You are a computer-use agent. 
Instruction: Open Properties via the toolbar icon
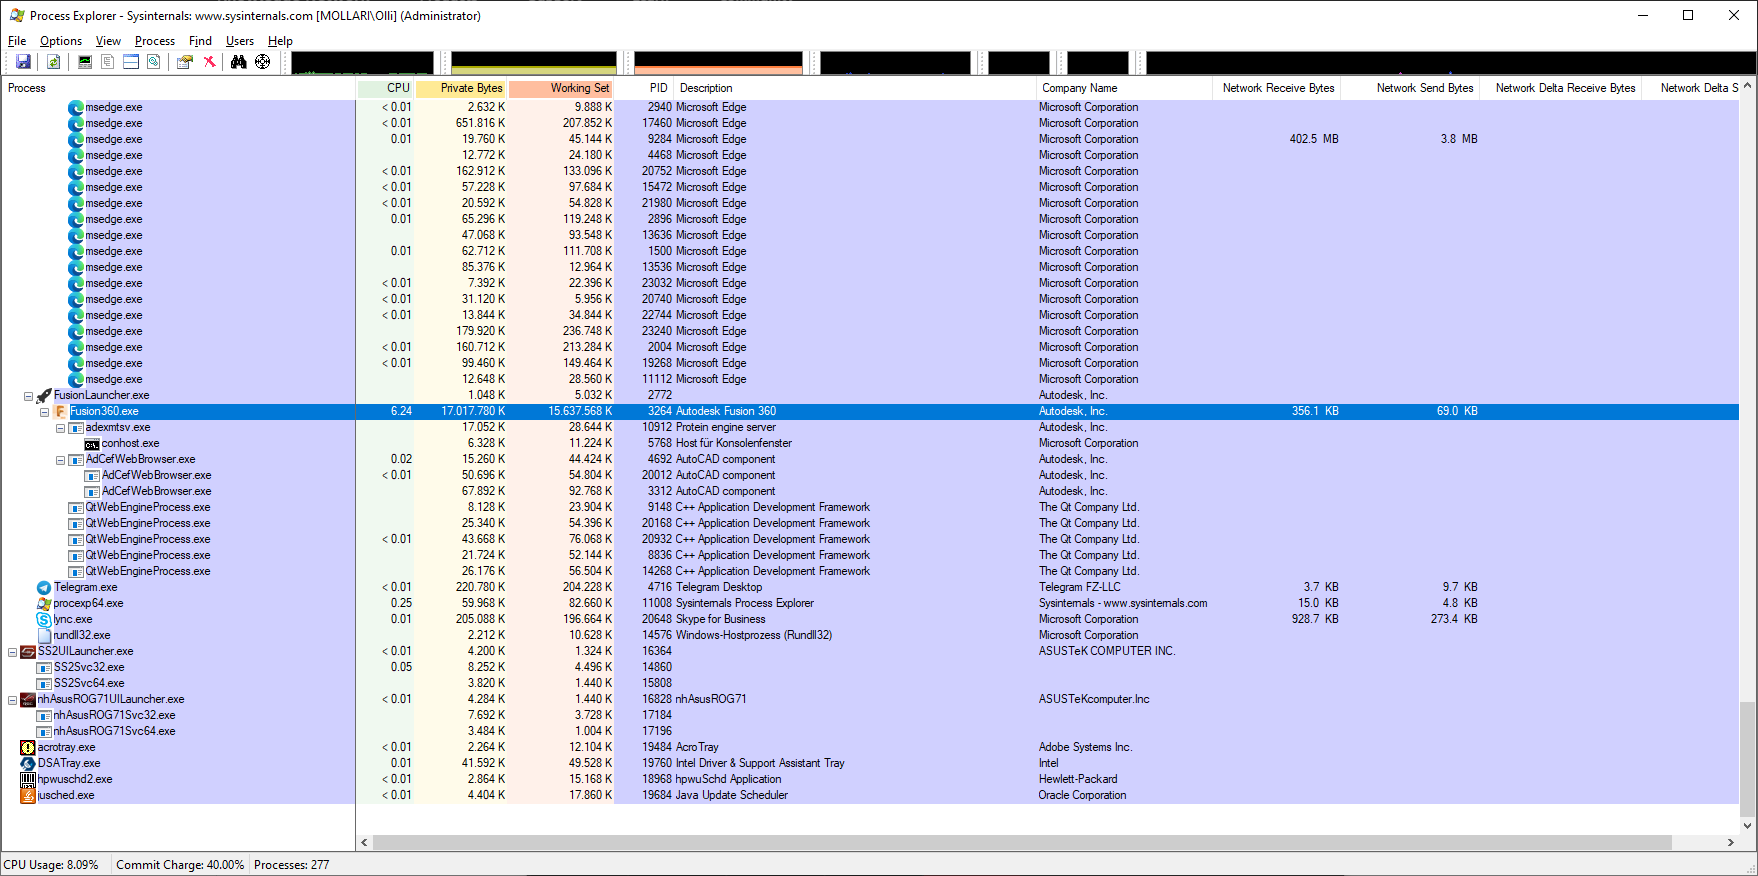click(185, 62)
